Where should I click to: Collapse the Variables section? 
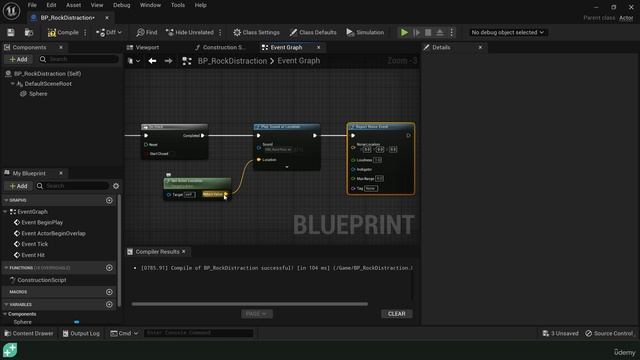coord(6,304)
